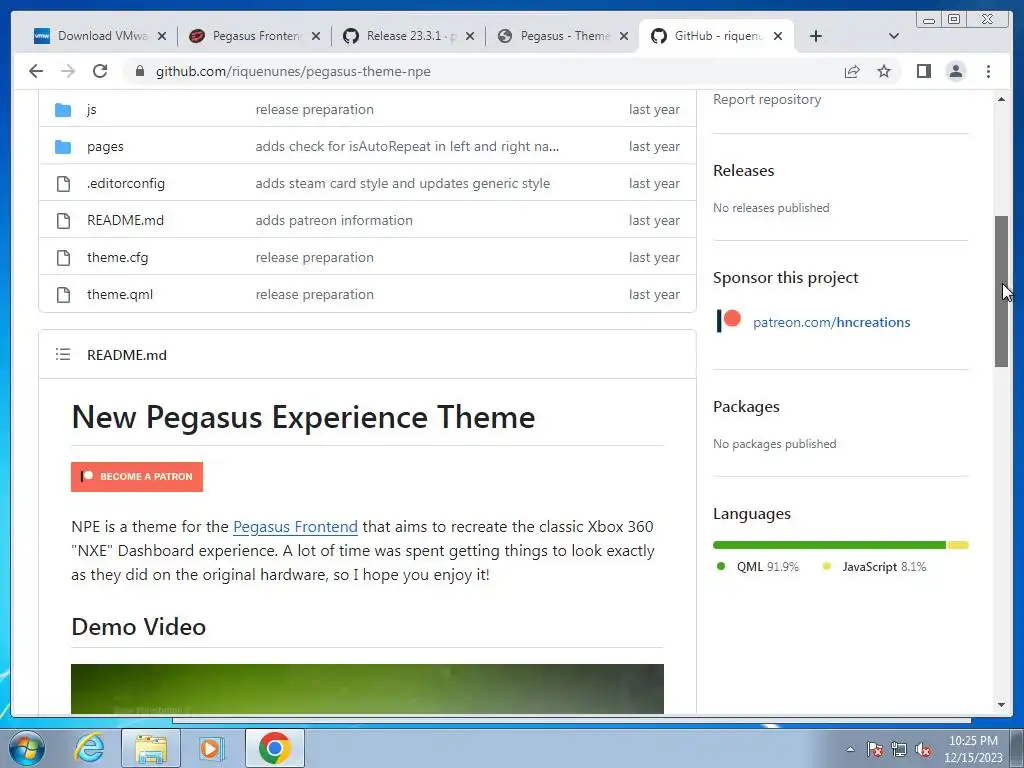Open the browser side panel
The width and height of the screenshot is (1024, 768).
923,71
